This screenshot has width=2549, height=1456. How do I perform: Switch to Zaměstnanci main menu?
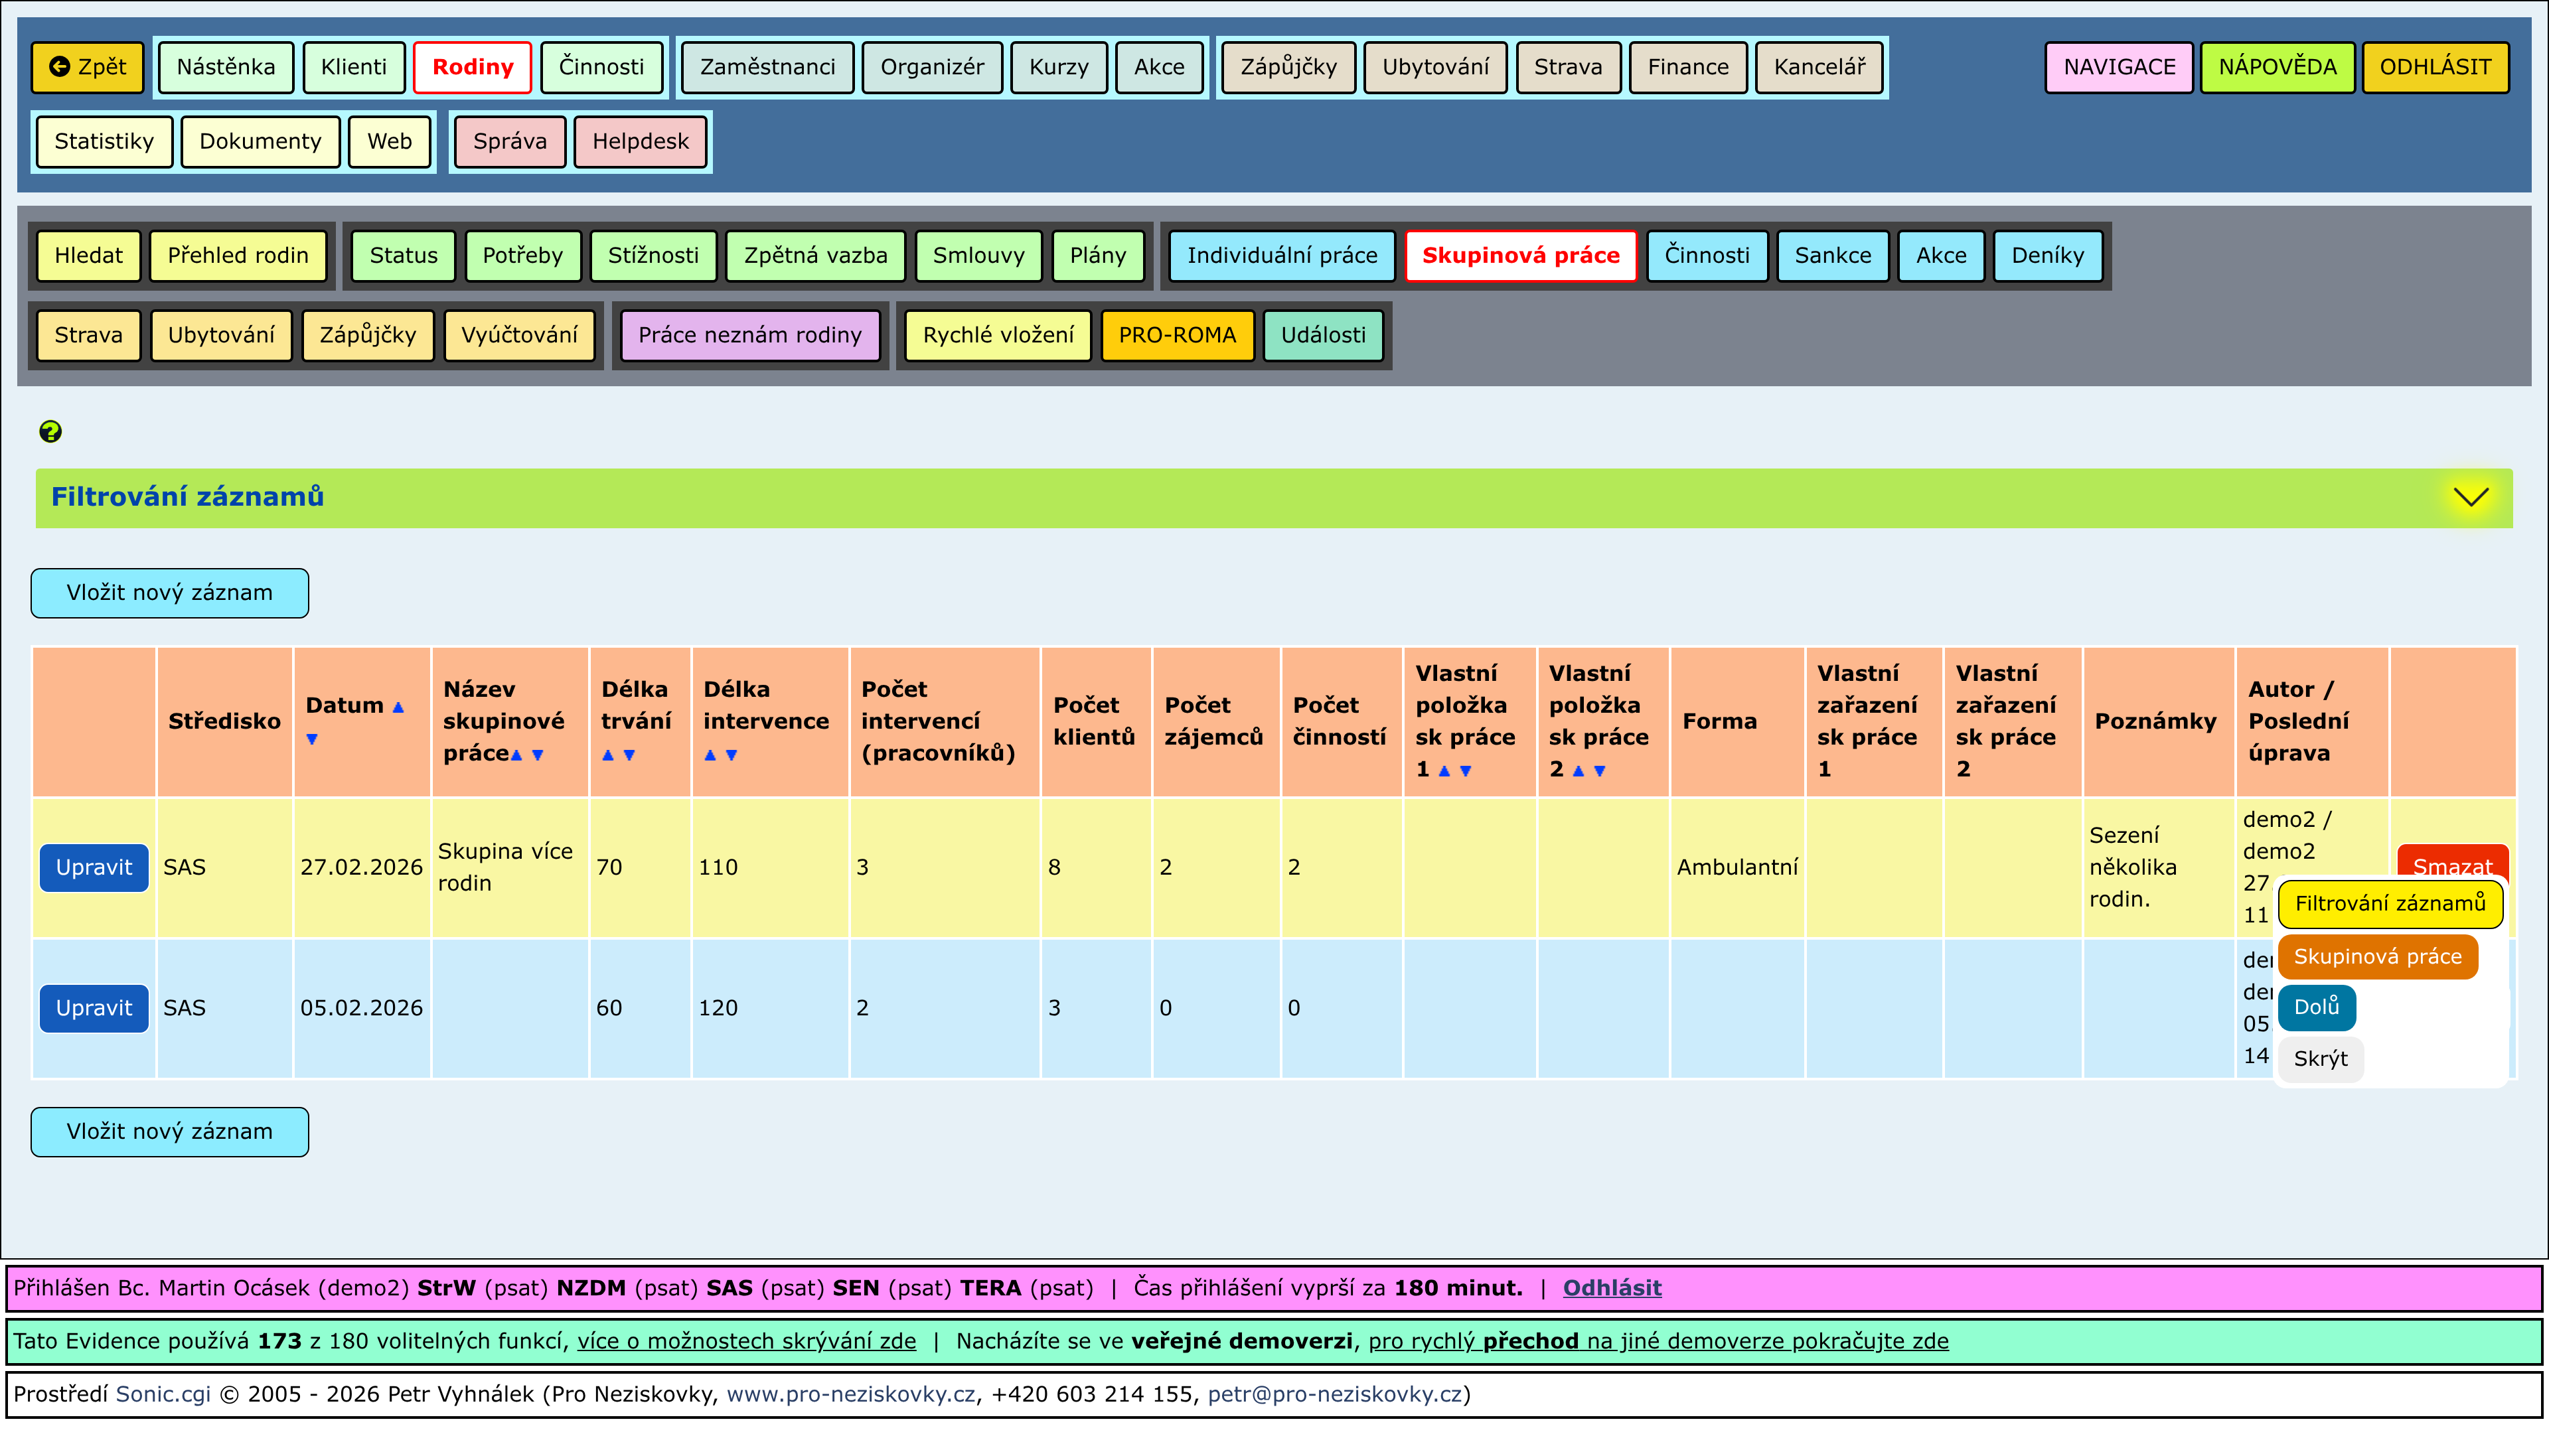(x=767, y=67)
